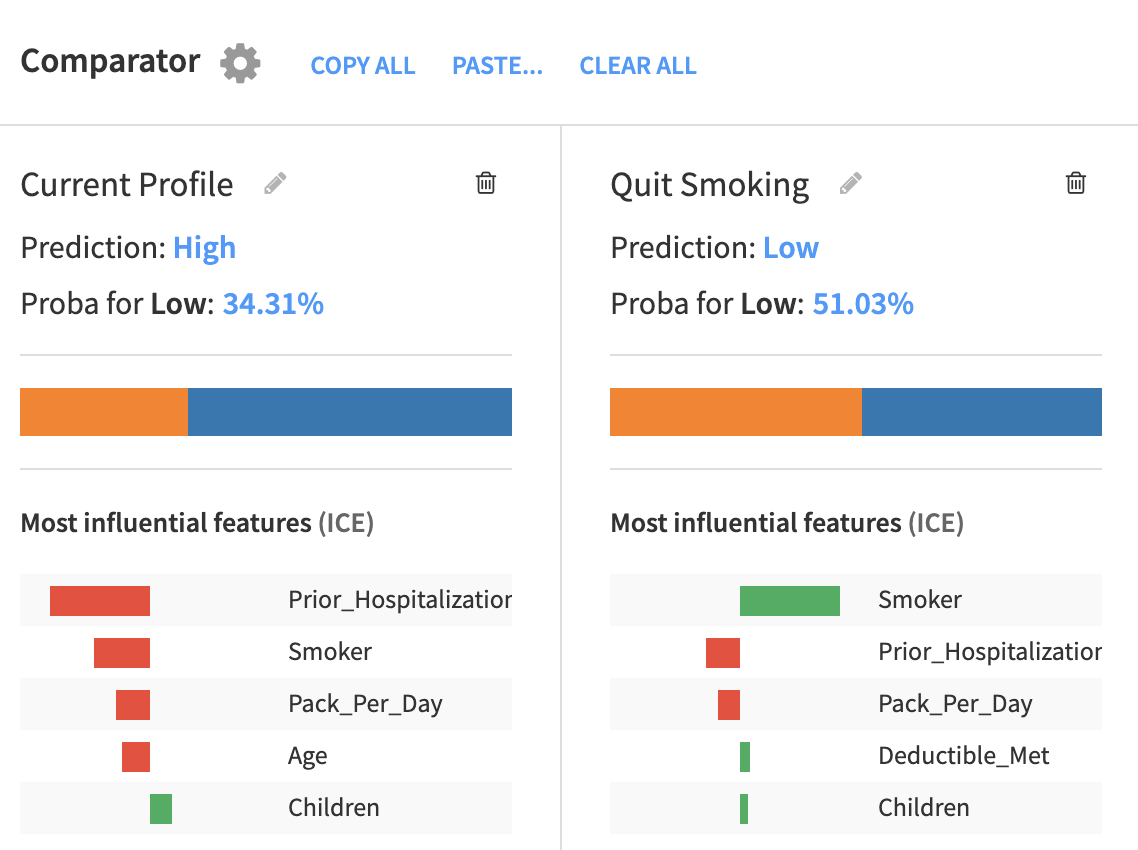Select the 34.31% probability value

[x=273, y=304]
